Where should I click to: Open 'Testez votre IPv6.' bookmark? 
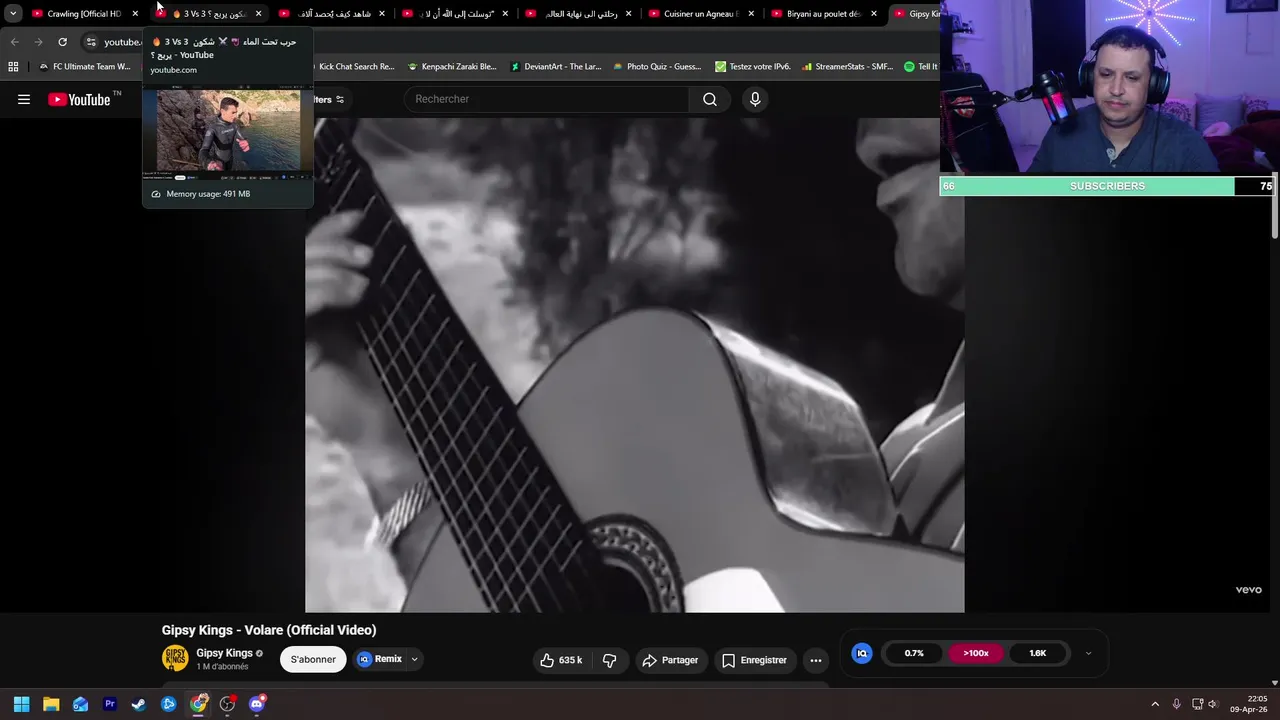[x=752, y=67]
